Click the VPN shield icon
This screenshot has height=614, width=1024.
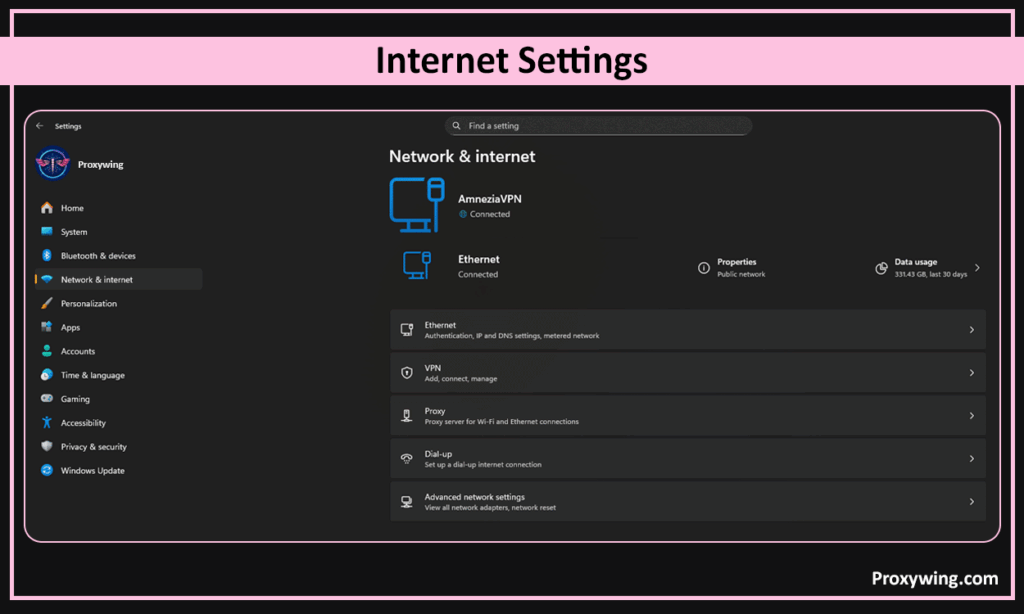pyautogui.click(x=407, y=373)
